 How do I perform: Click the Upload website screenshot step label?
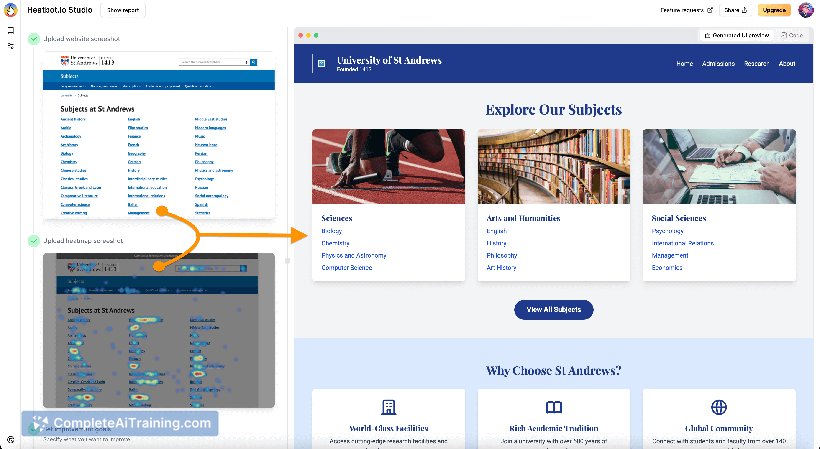pos(82,39)
